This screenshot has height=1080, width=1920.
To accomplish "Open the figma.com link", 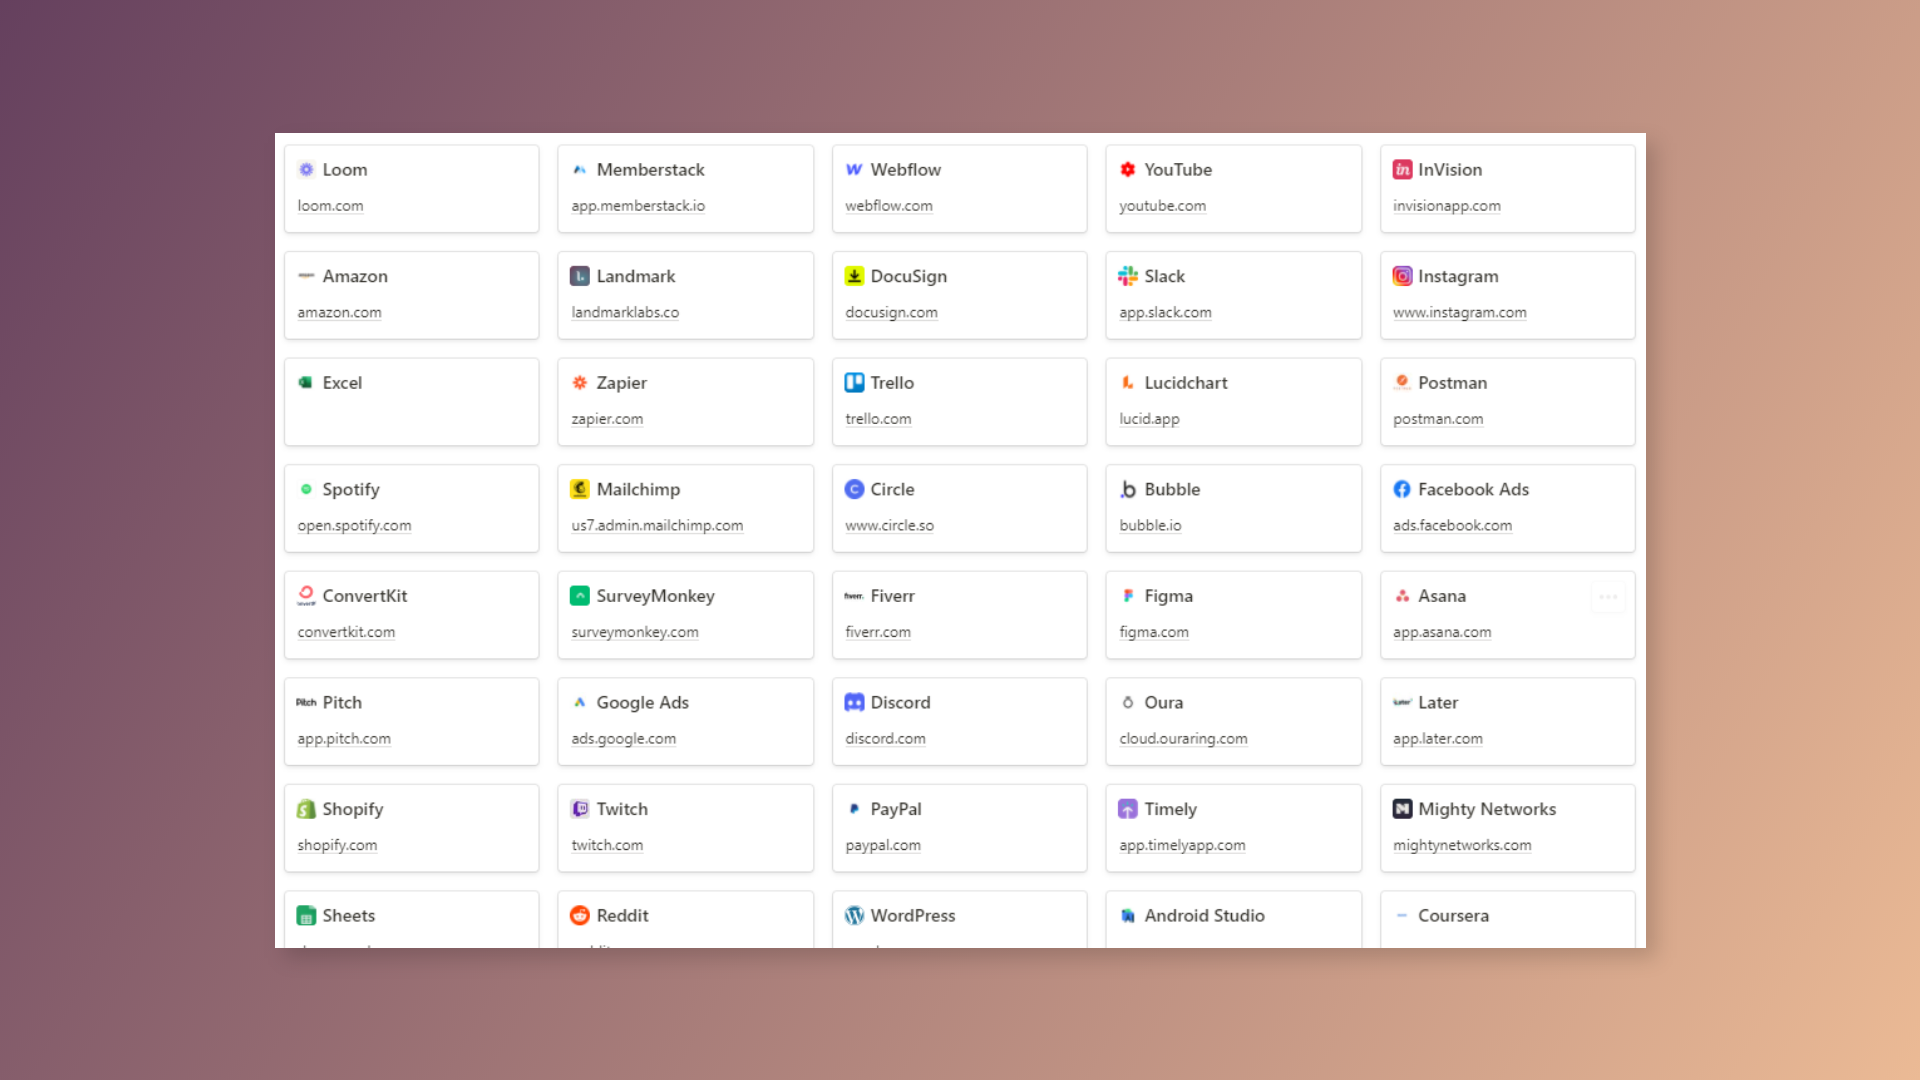I will [x=1154, y=632].
